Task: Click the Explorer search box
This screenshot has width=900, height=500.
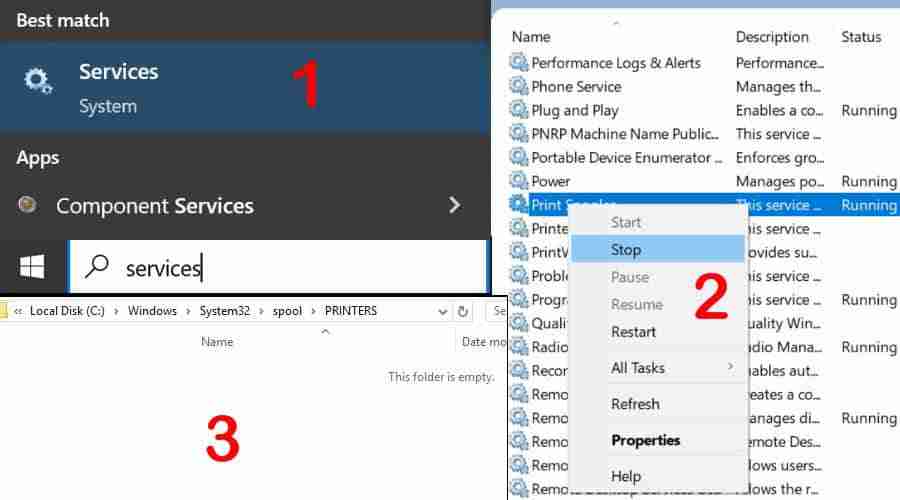Action: pyautogui.click(x=497, y=311)
